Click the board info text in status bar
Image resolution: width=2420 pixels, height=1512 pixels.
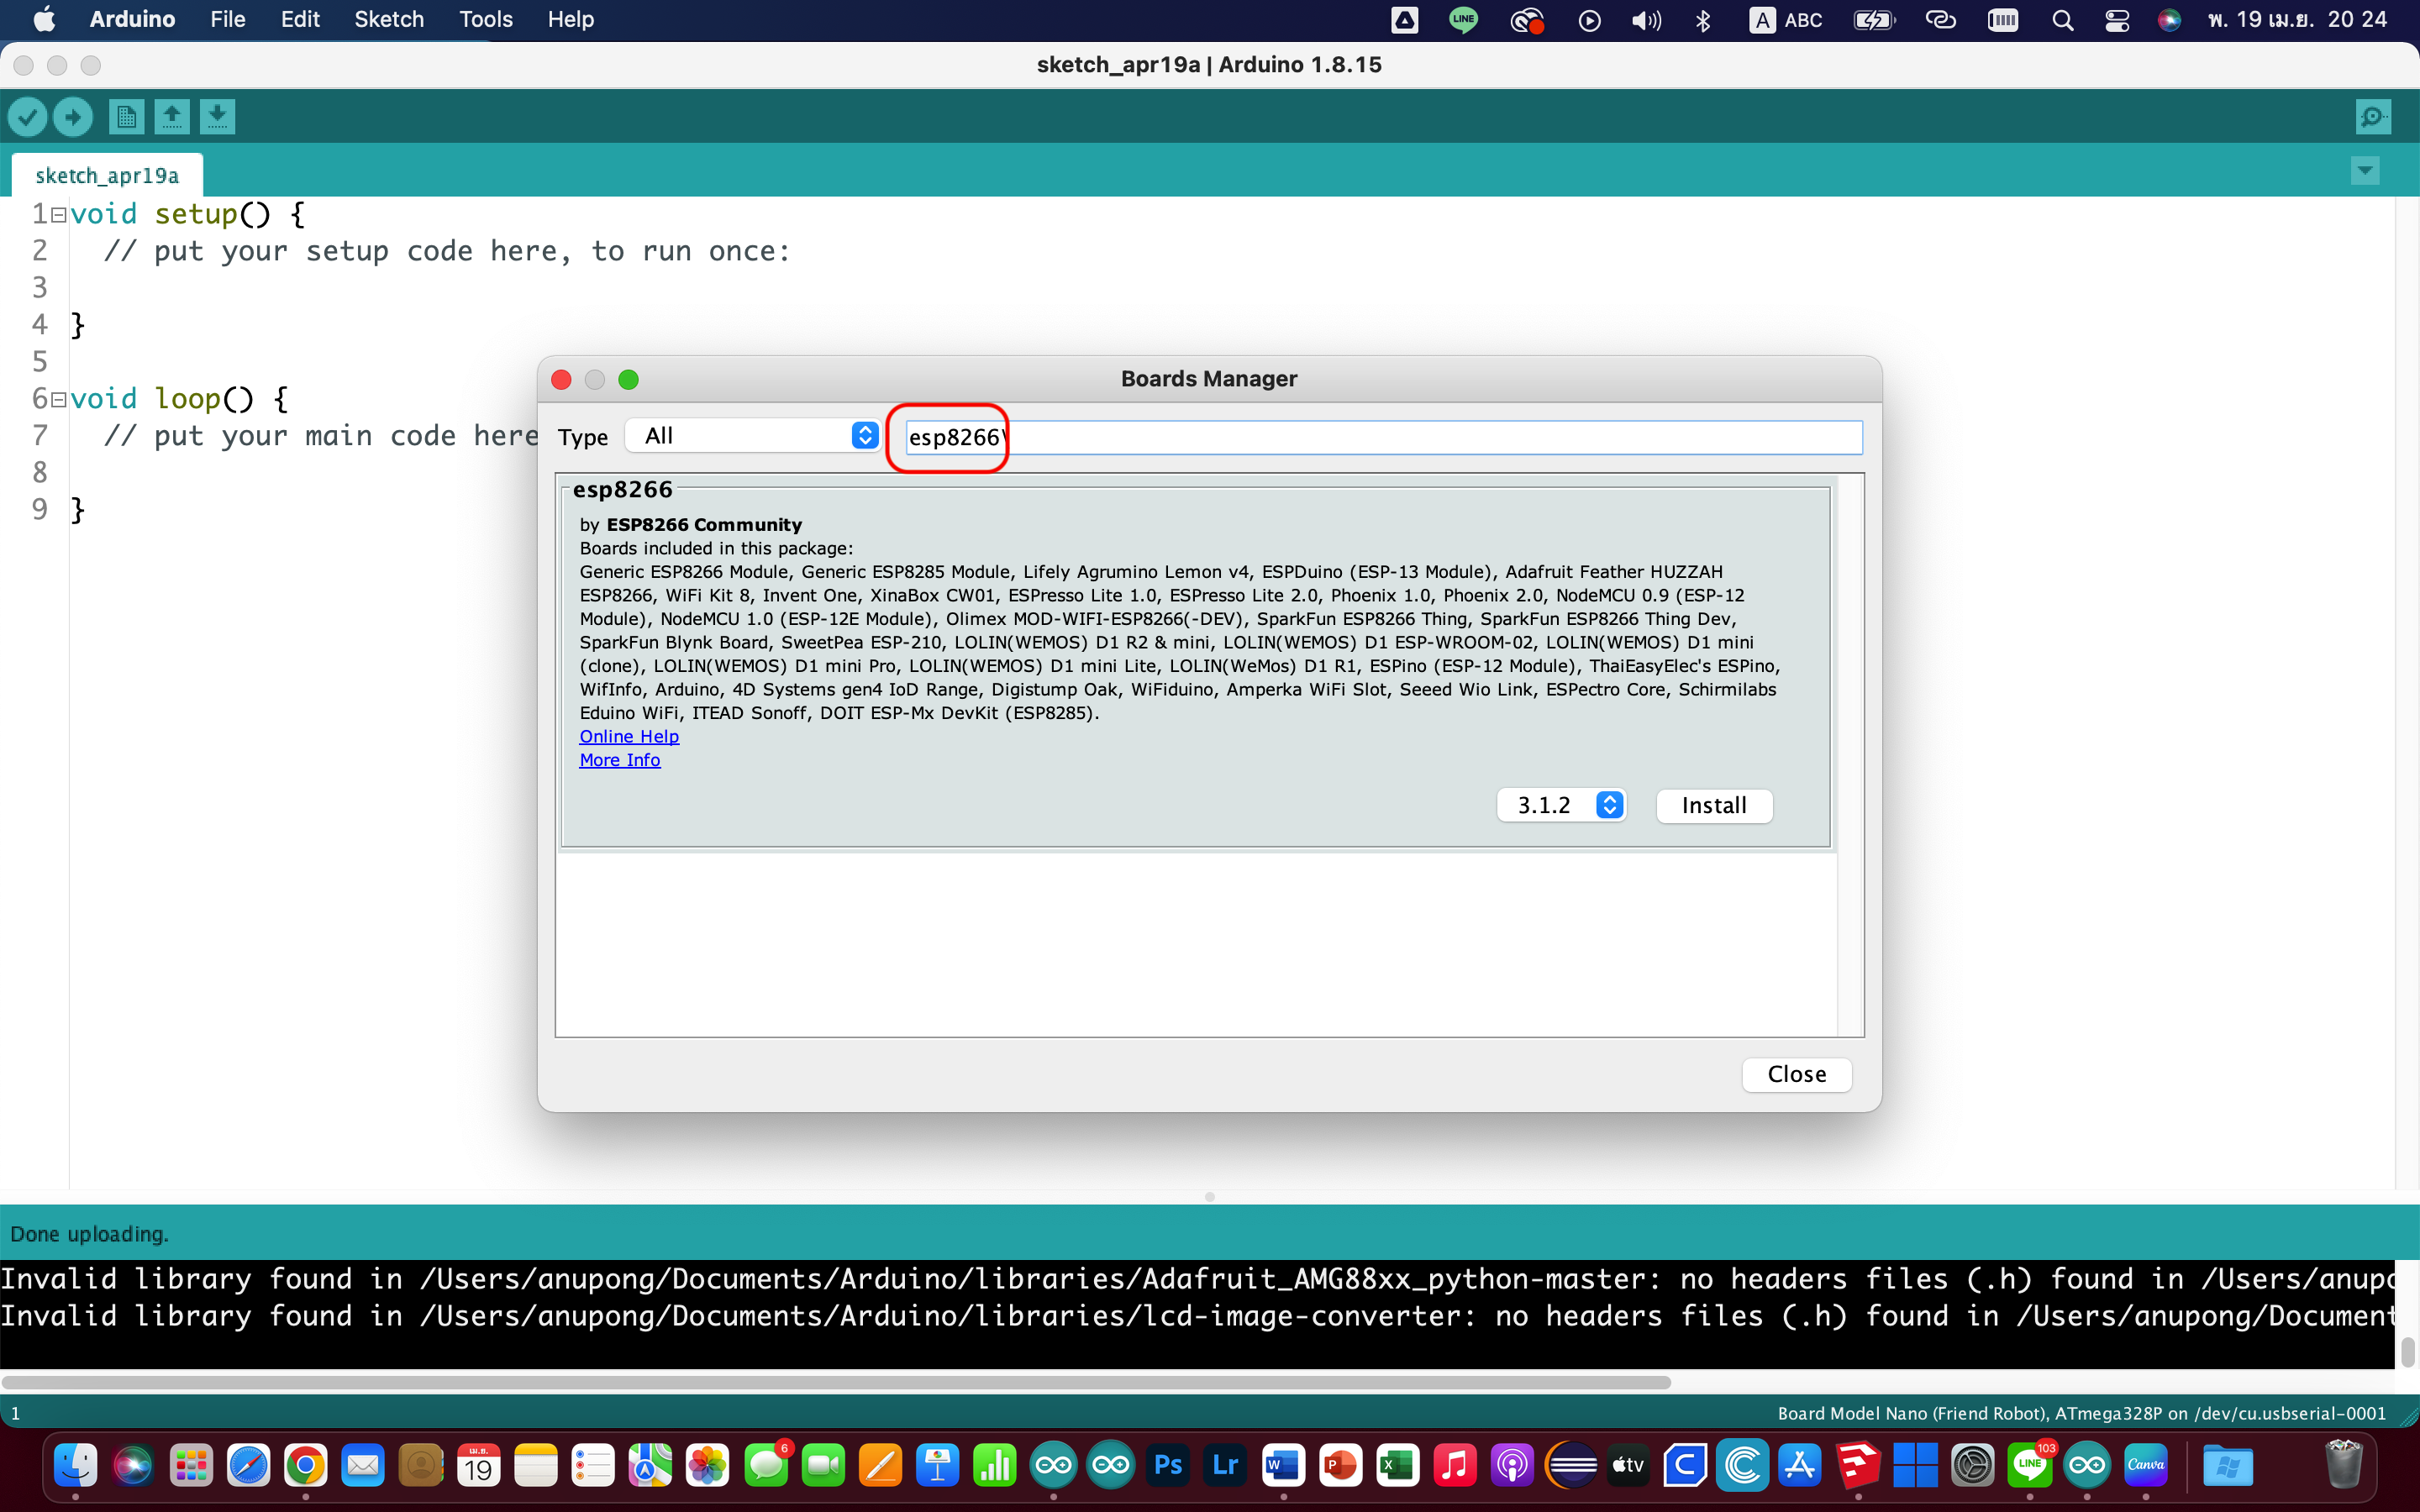[x=2081, y=1413]
